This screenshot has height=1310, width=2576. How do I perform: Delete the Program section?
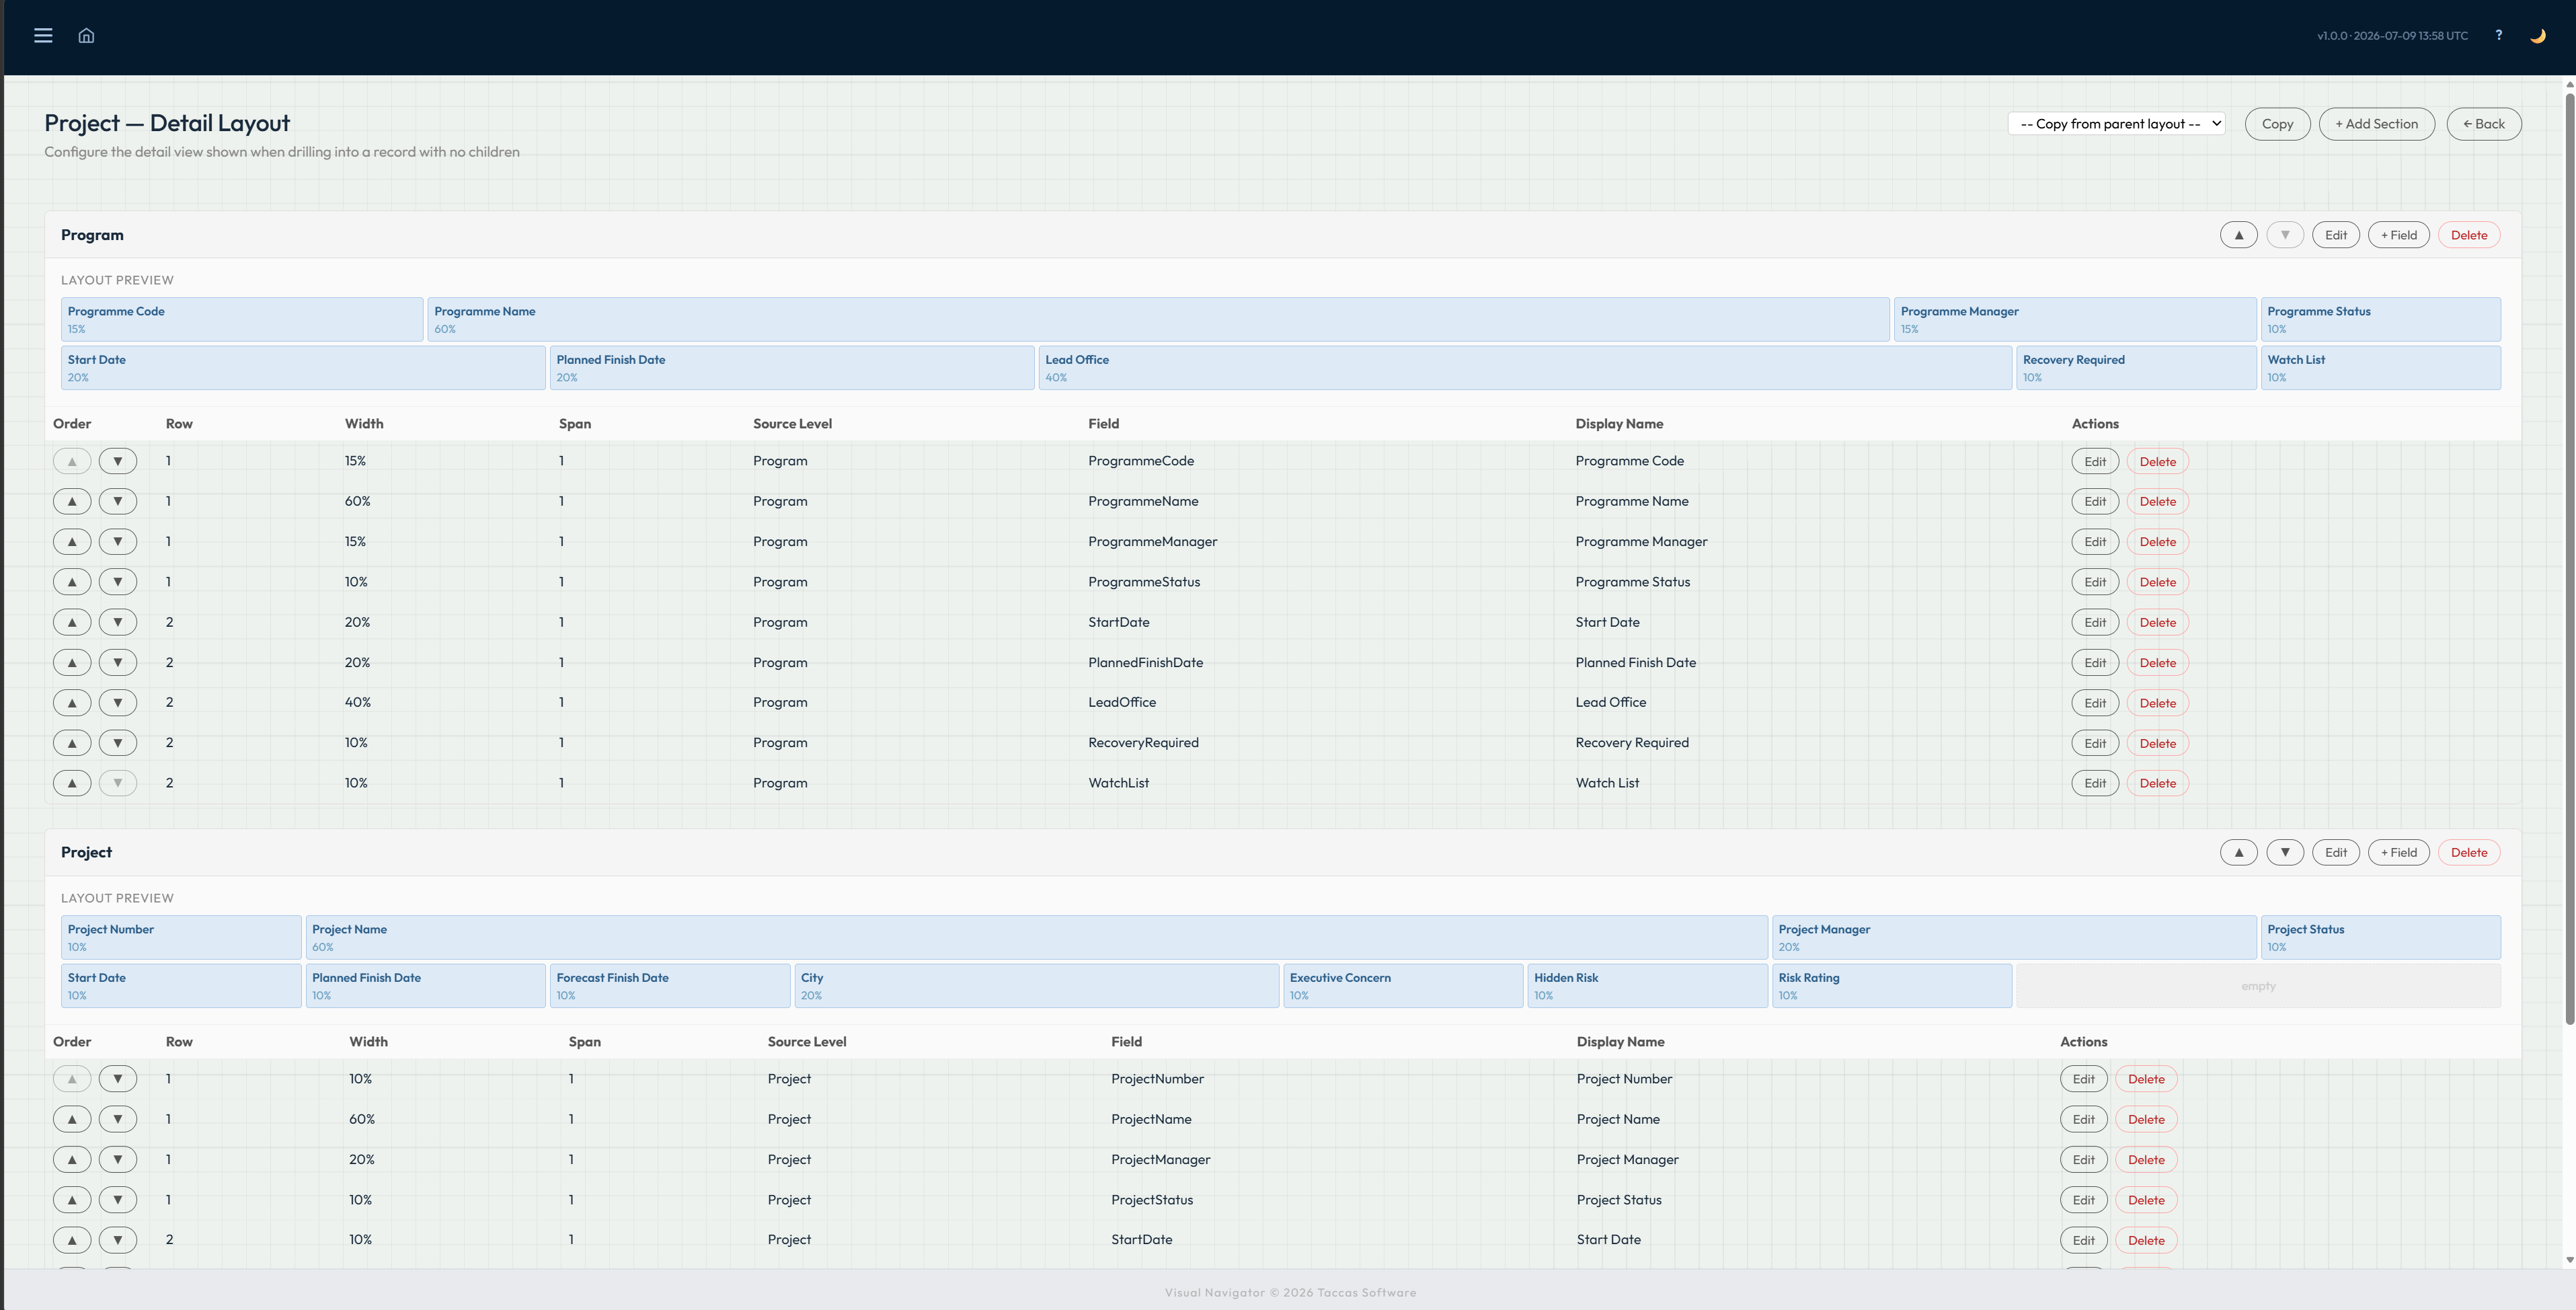click(x=2468, y=235)
